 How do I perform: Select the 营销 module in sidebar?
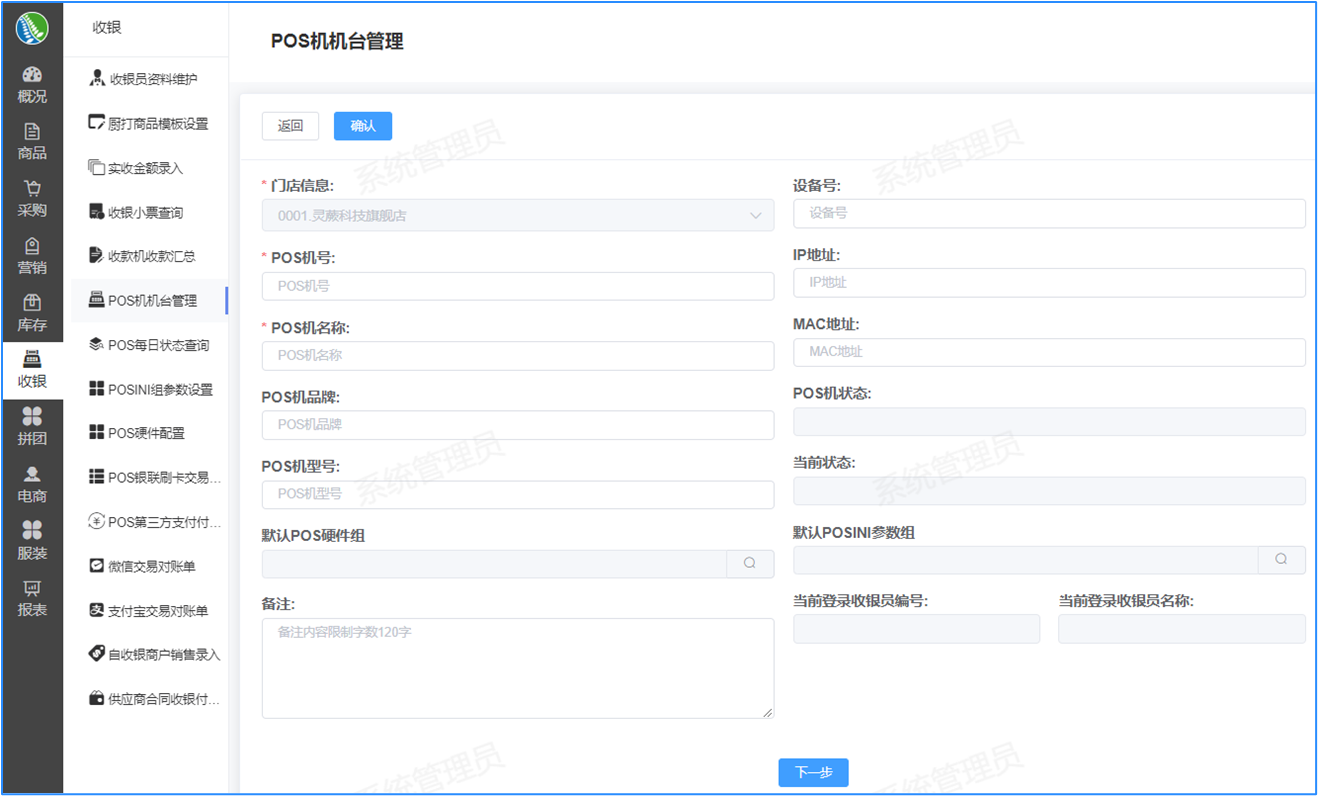[32, 256]
